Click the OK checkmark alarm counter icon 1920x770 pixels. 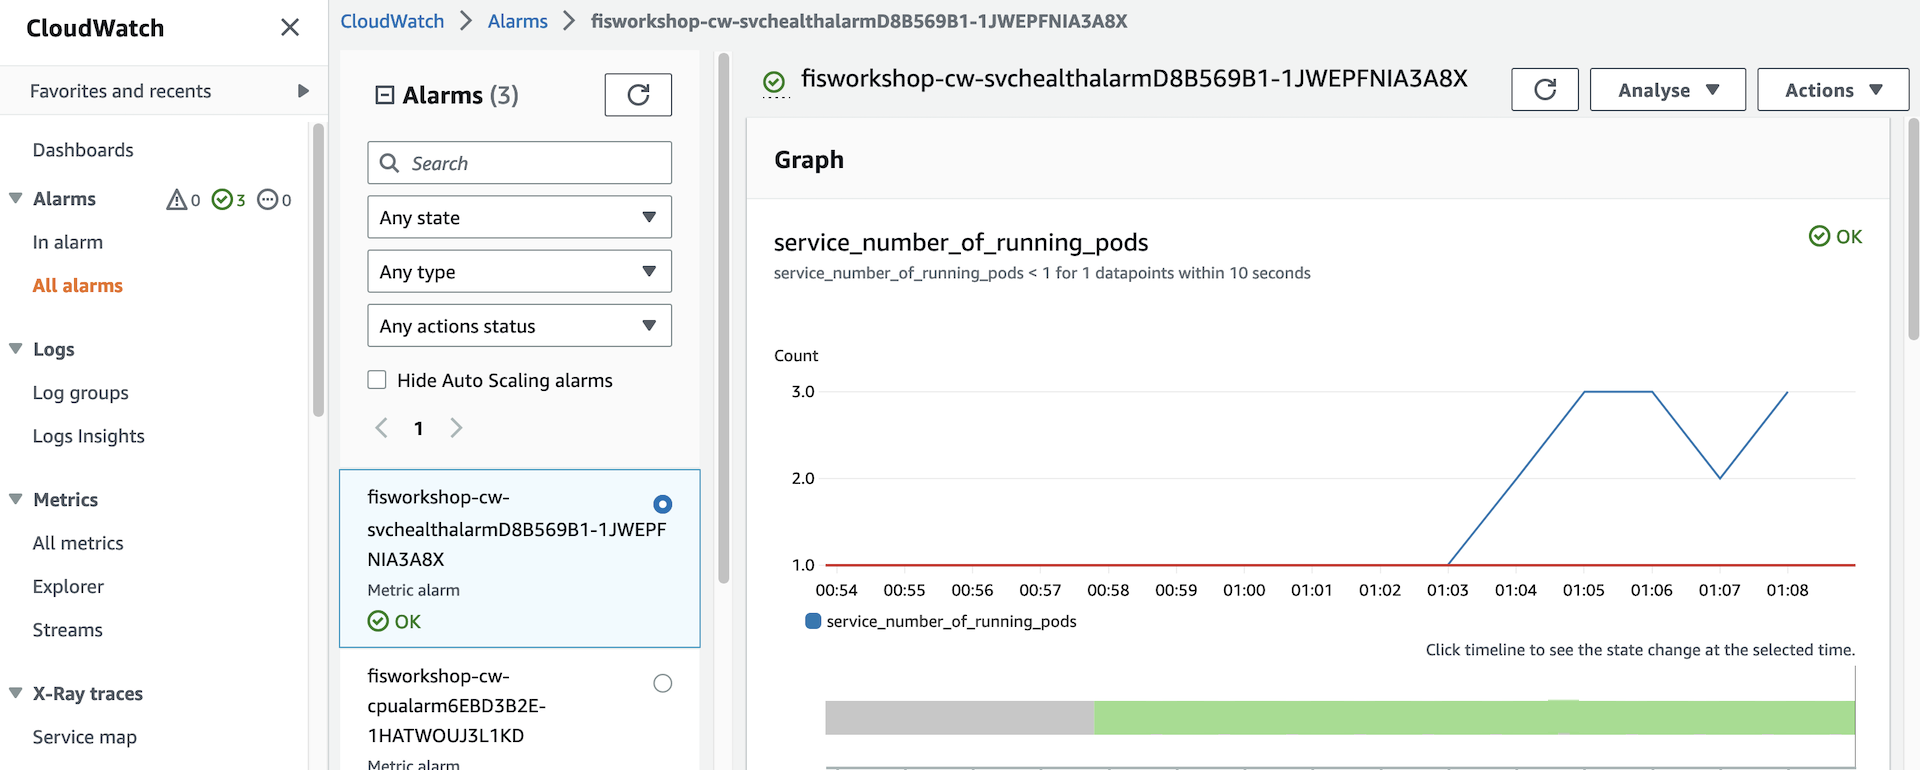point(222,200)
